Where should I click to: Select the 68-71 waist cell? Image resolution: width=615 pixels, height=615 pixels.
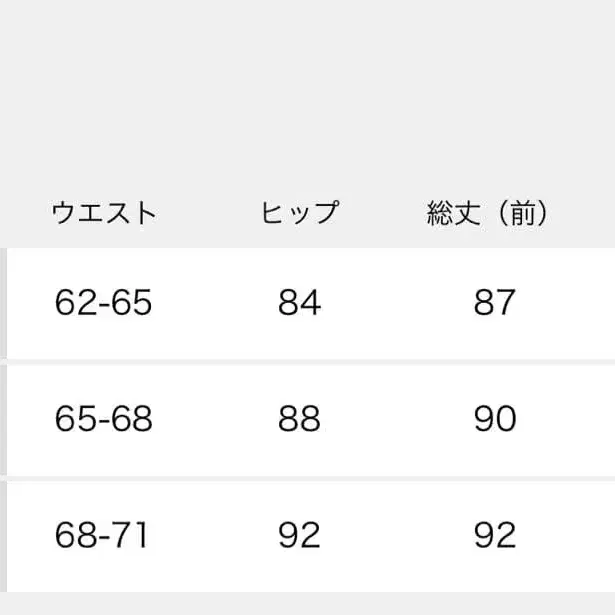click(x=101, y=534)
